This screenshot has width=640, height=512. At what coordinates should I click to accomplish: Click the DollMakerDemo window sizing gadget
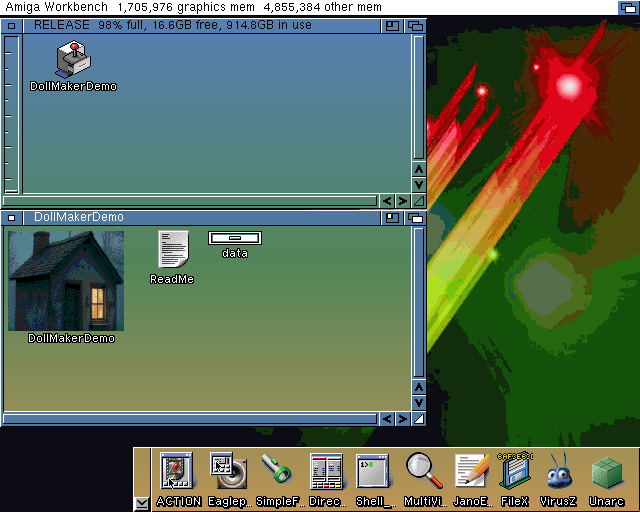pos(419,419)
